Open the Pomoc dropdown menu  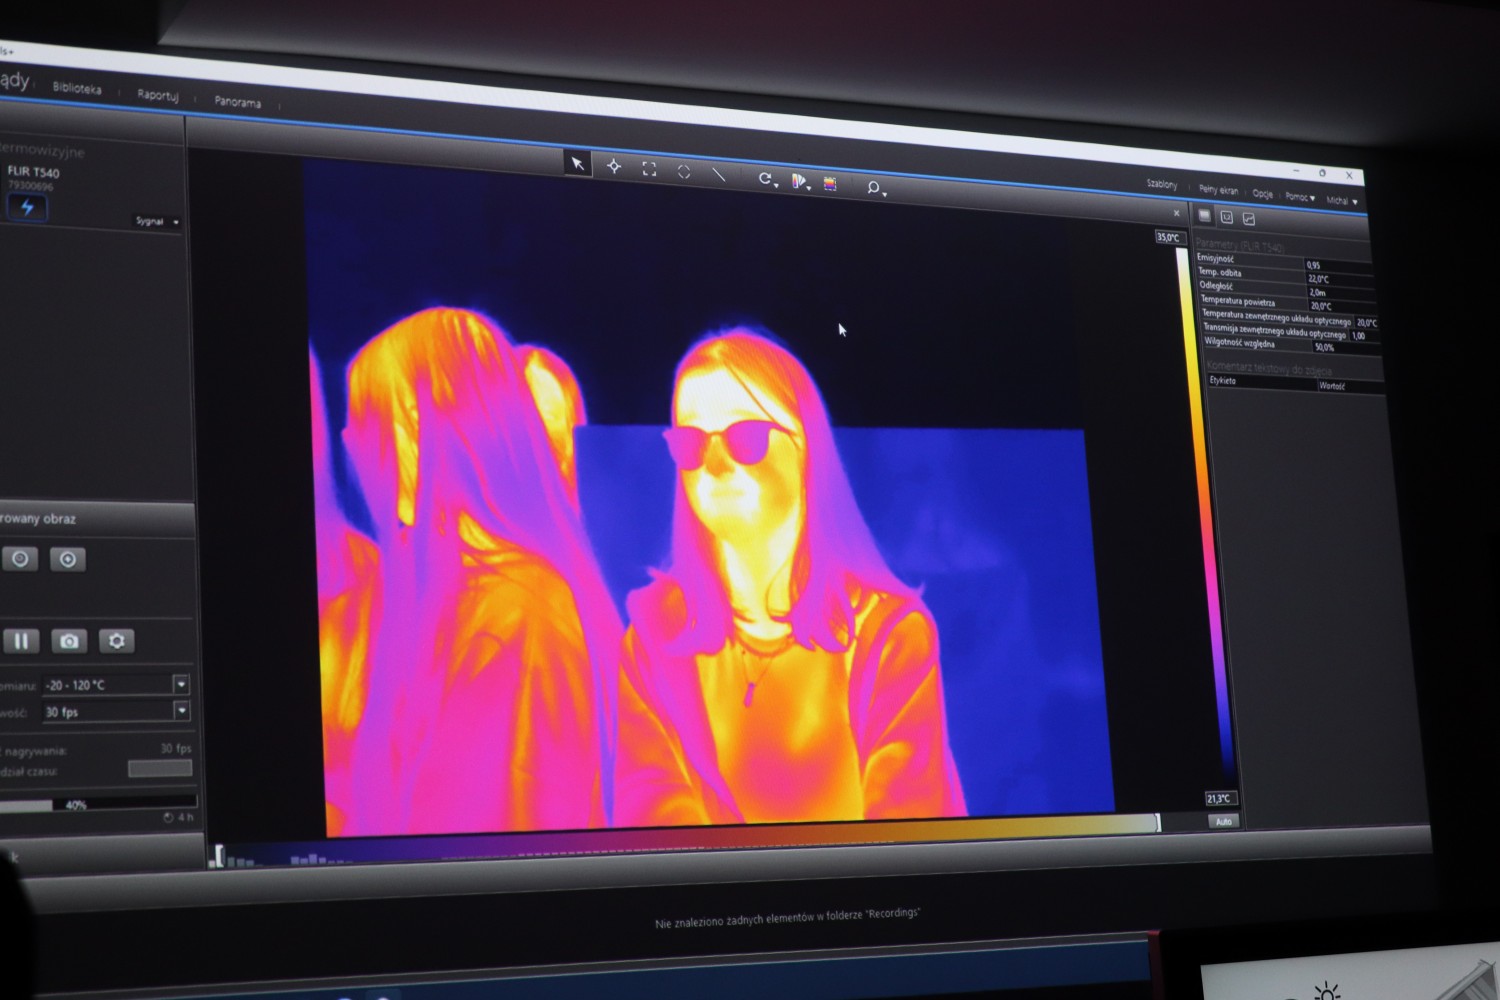[x=1300, y=197]
